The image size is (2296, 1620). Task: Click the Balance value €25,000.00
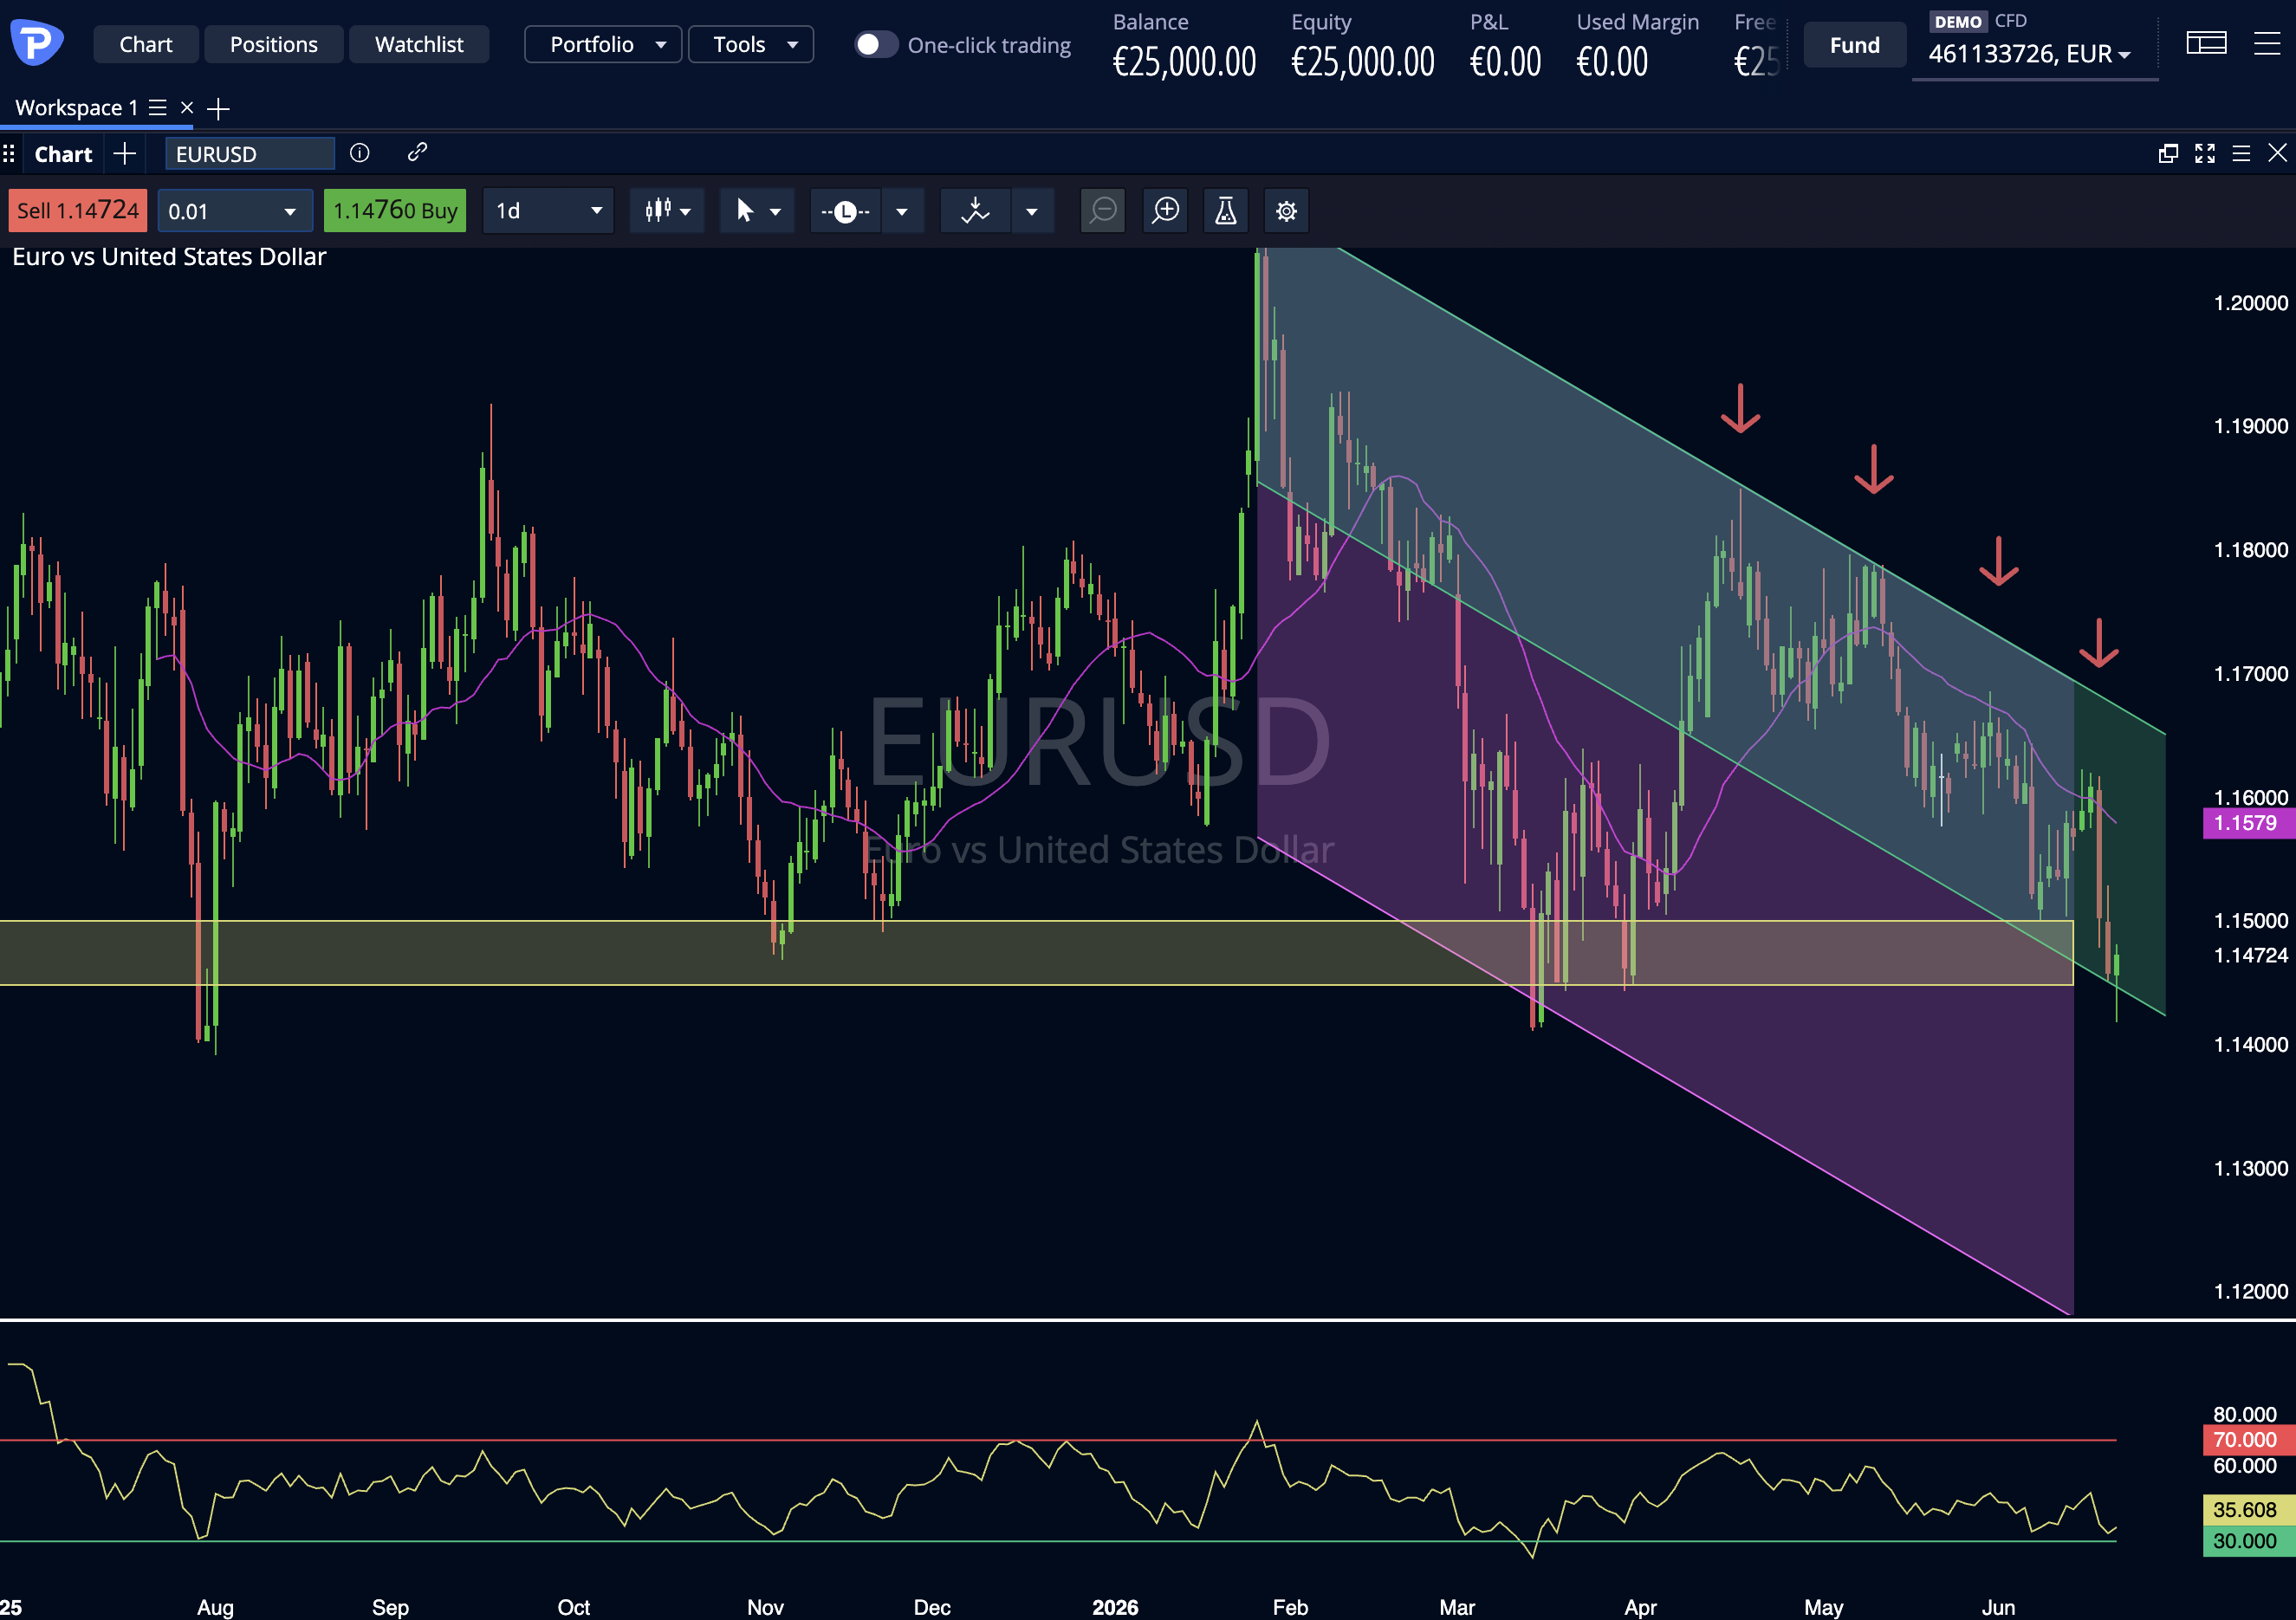(x=1184, y=62)
